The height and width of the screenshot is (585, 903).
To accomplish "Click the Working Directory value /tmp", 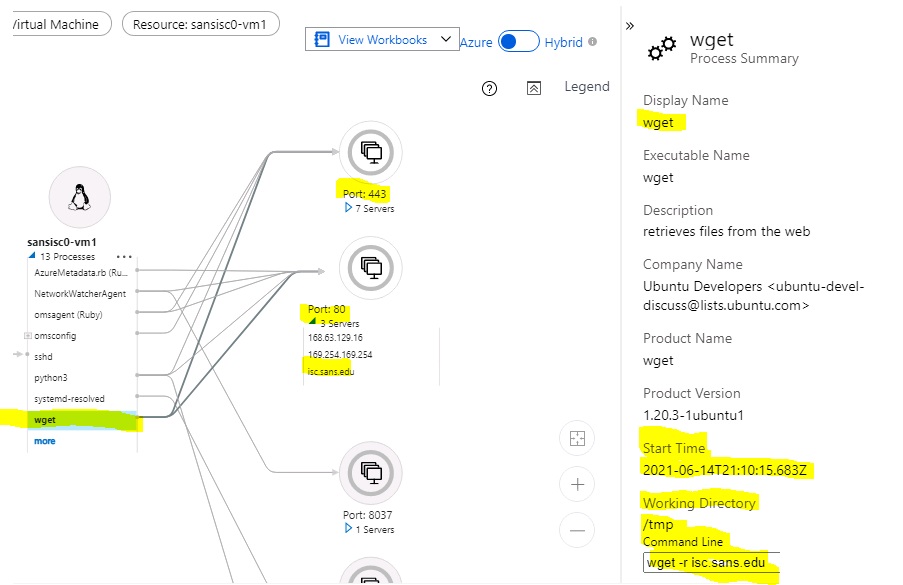I will pos(658,525).
